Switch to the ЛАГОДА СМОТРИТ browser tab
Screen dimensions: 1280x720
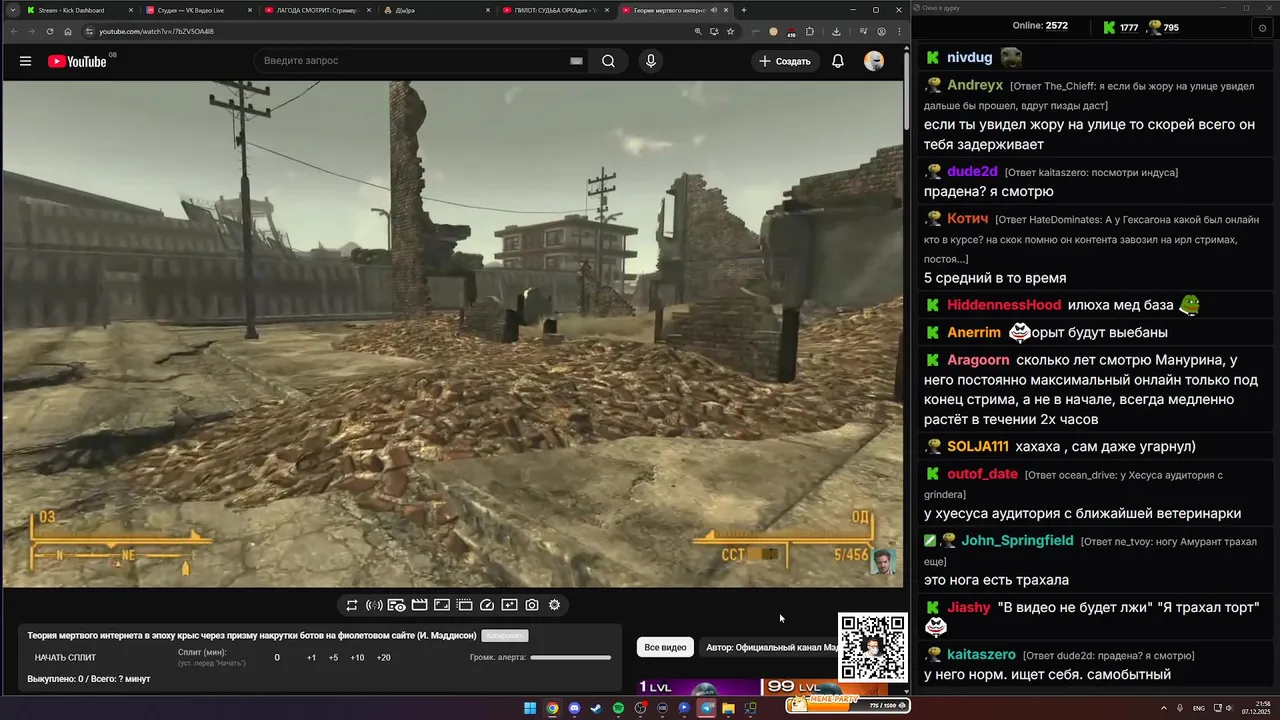pos(317,10)
